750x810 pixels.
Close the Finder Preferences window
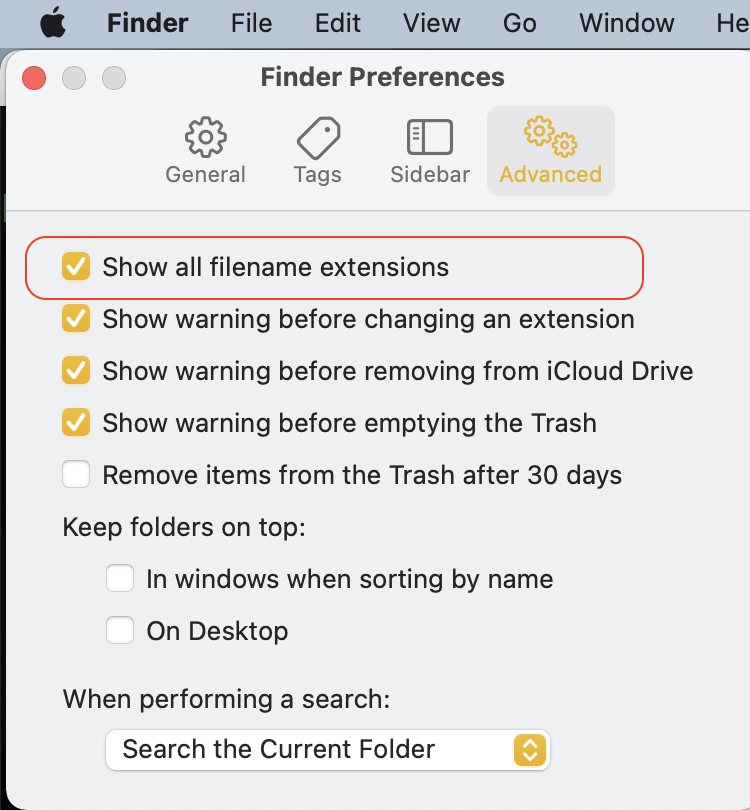tap(35, 78)
